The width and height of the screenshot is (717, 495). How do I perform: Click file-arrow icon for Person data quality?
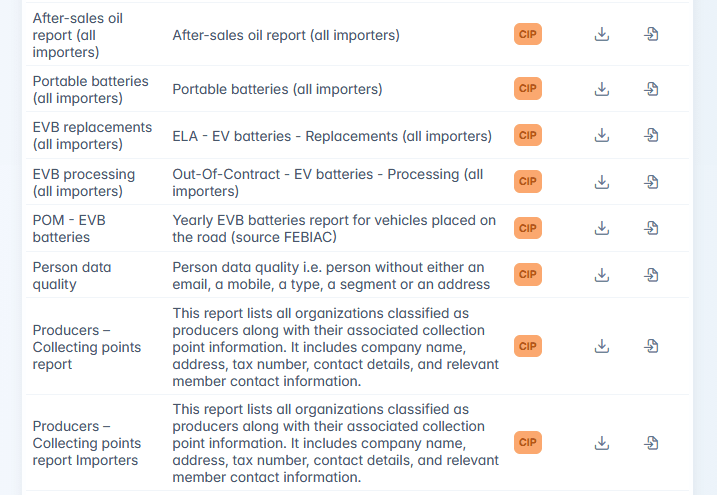click(651, 275)
